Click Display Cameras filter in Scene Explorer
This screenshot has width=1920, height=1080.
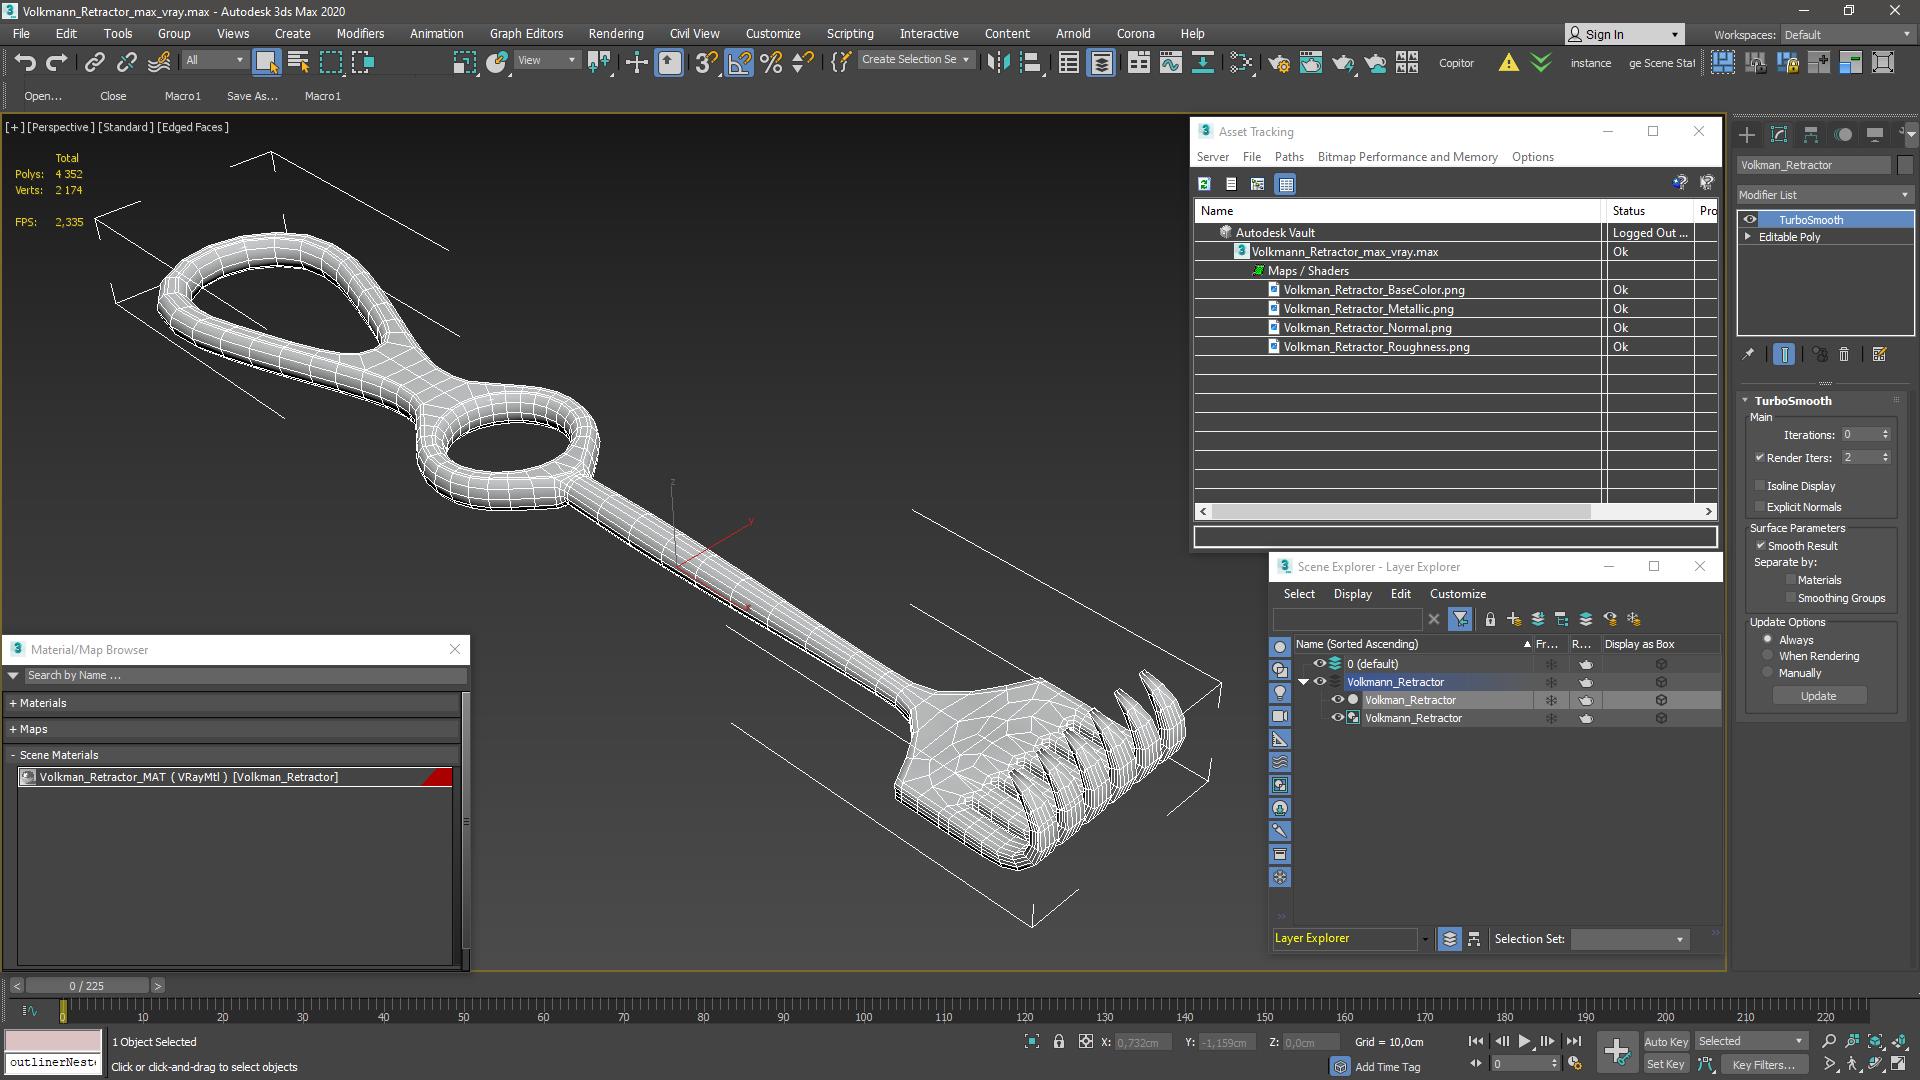(x=1280, y=716)
